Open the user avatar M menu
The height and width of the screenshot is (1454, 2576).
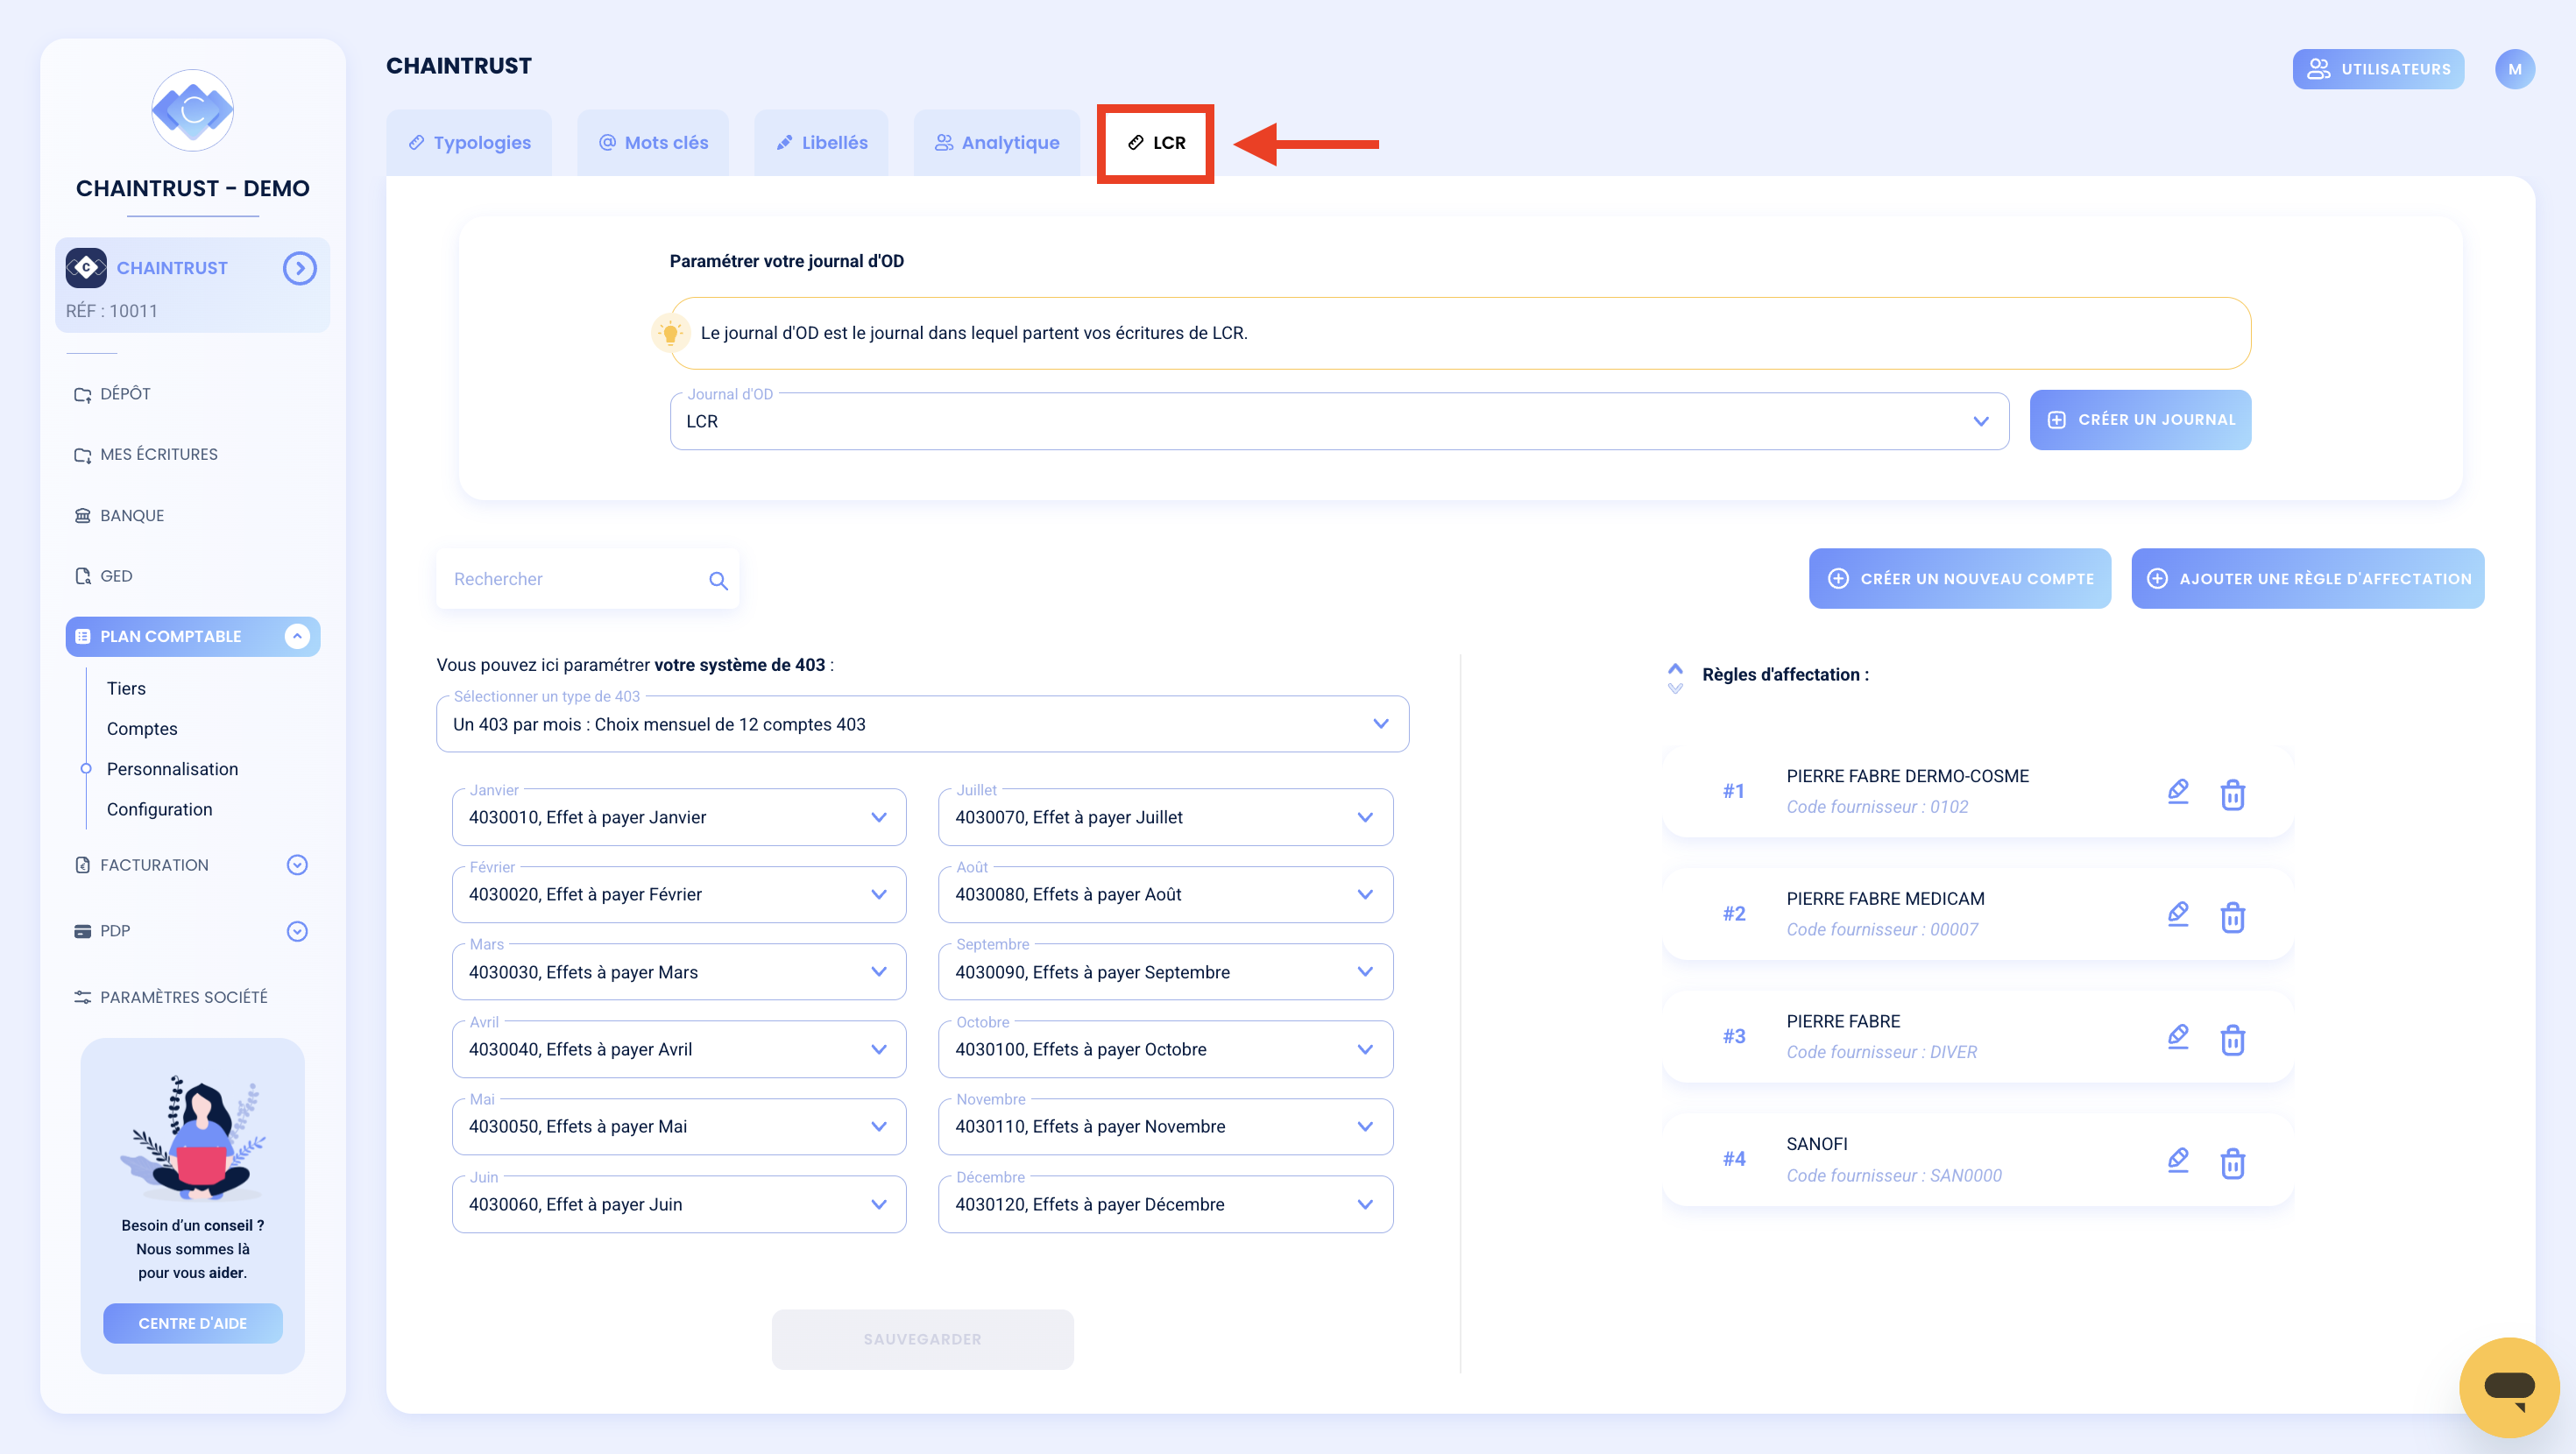[2515, 69]
